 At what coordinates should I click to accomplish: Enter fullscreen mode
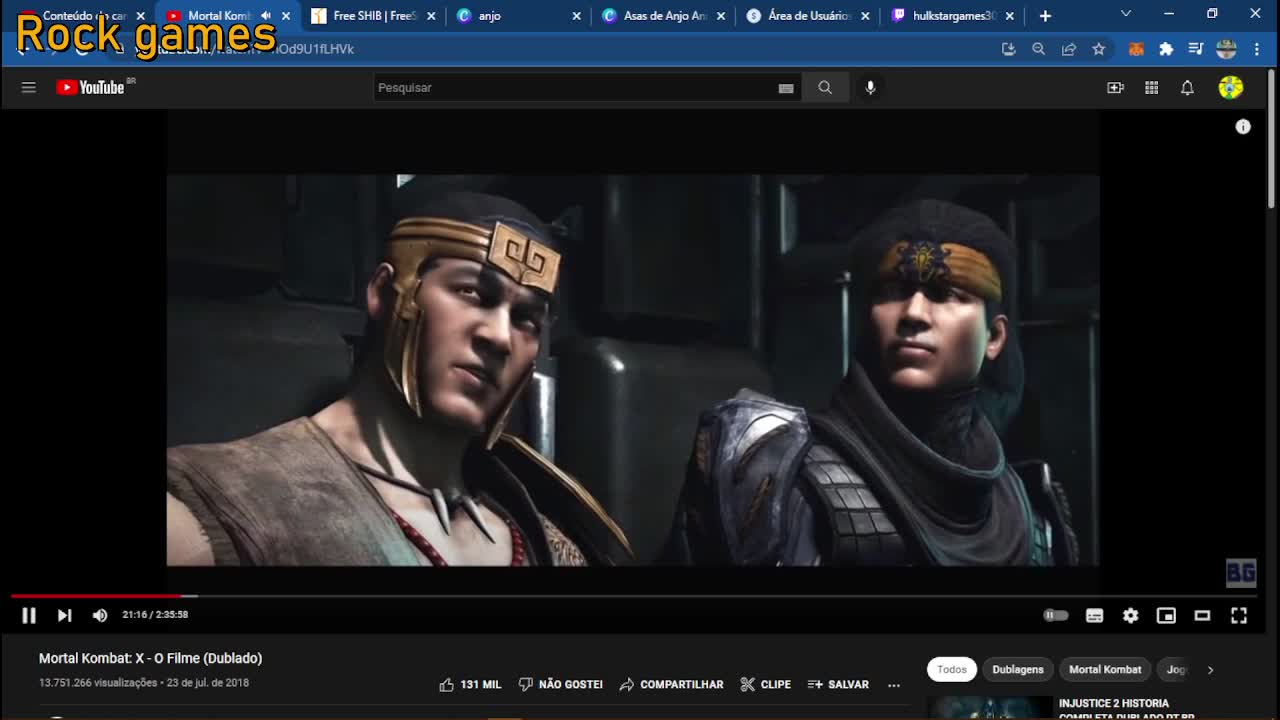(1239, 615)
